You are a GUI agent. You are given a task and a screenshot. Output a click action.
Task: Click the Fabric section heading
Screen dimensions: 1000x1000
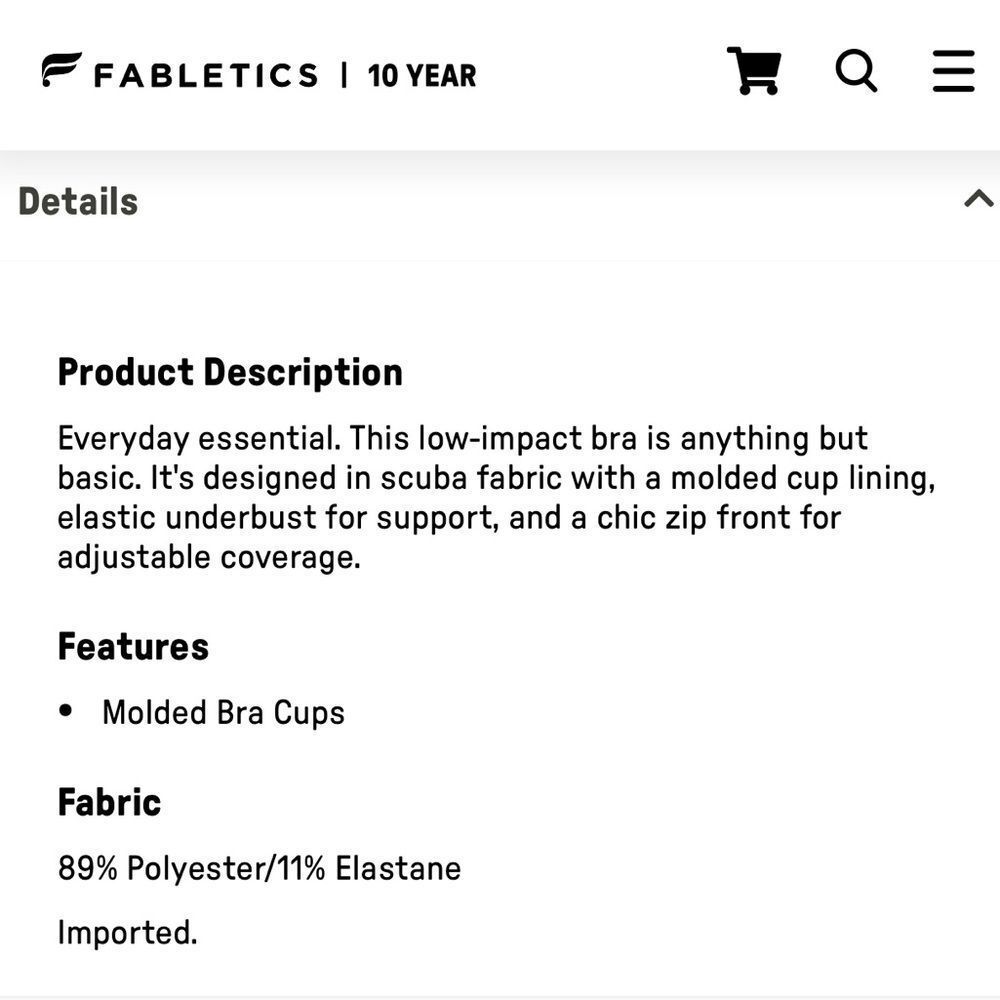pyautogui.click(x=109, y=801)
